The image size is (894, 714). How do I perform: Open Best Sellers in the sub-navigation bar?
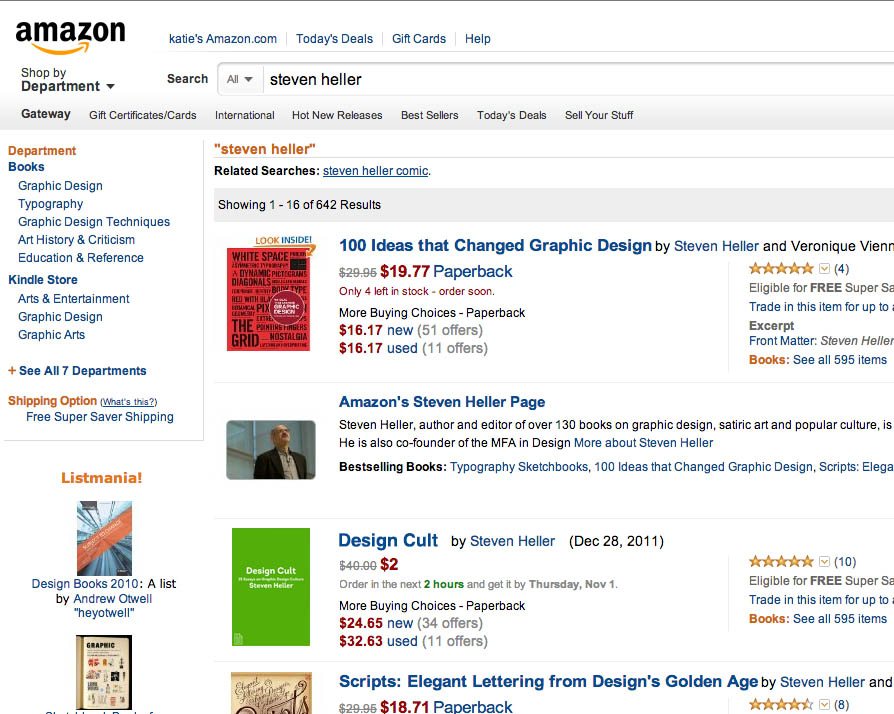(430, 115)
